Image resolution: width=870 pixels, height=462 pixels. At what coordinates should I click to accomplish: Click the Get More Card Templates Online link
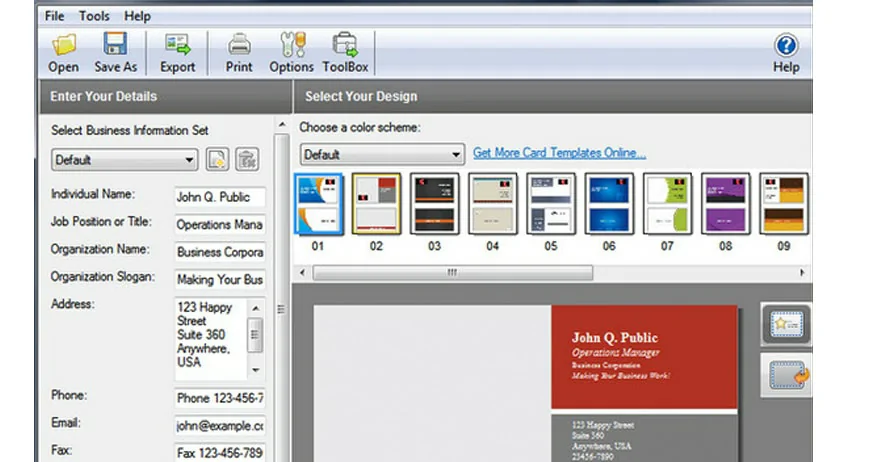click(x=559, y=153)
